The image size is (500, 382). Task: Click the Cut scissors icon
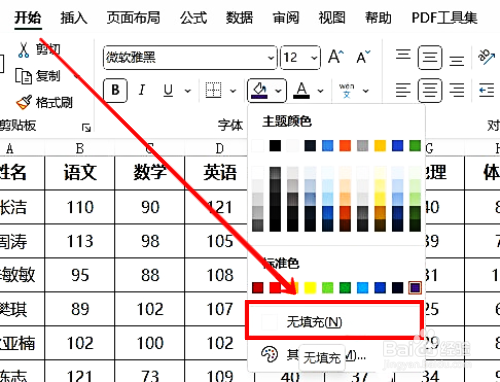(x=23, y=50)
